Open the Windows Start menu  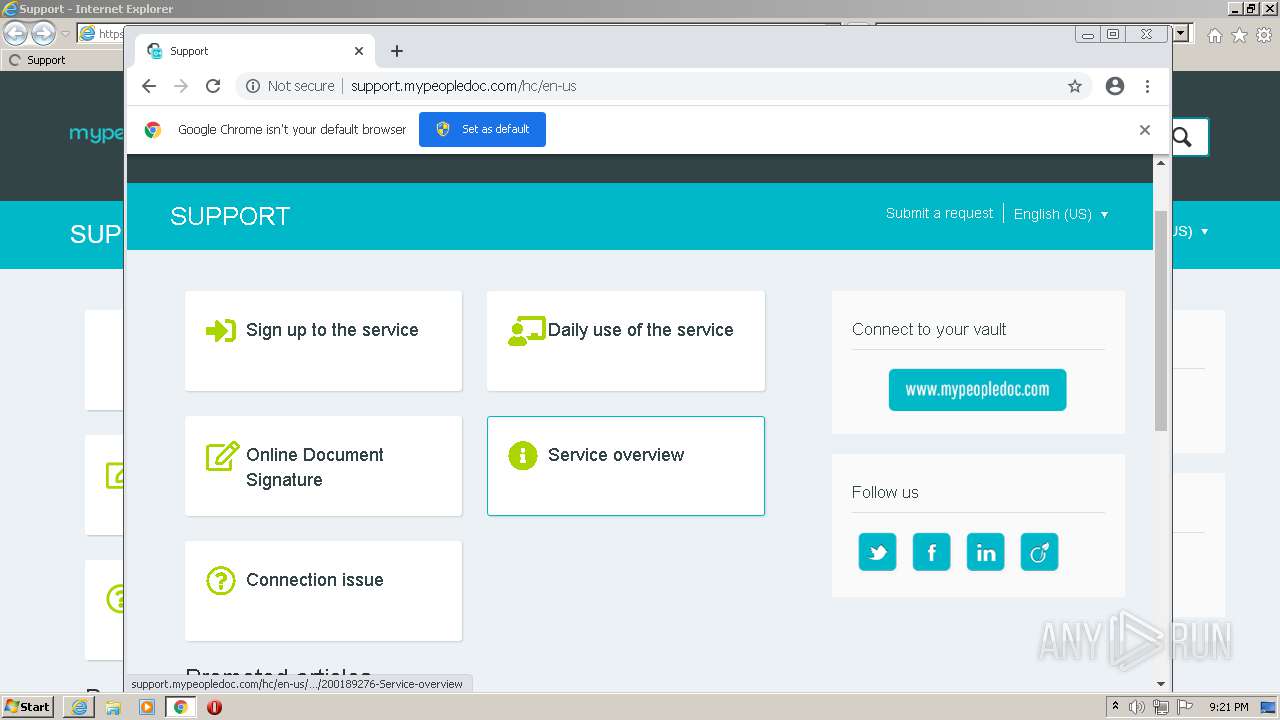(27, 707)
